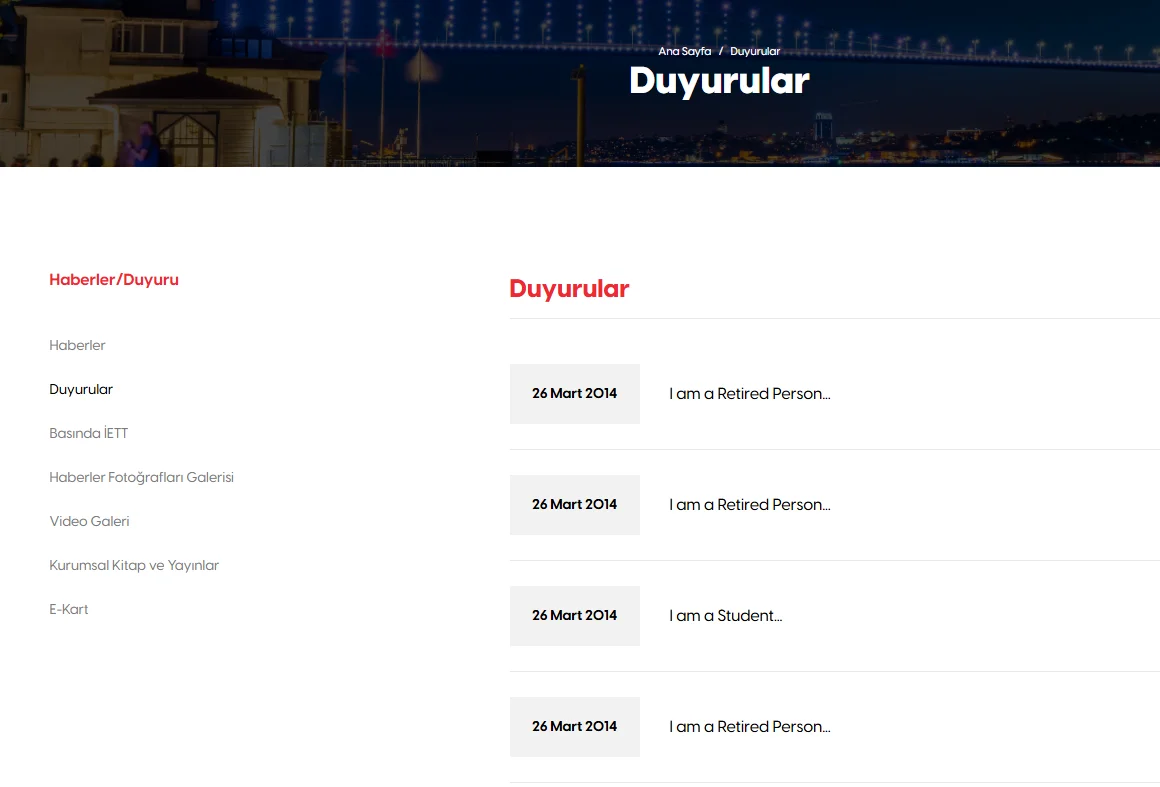The width and height of the screenshot is (1160, 787).
Task: Open Kurumsal Kitap ve Yayınlar
Action: [134, 565]
